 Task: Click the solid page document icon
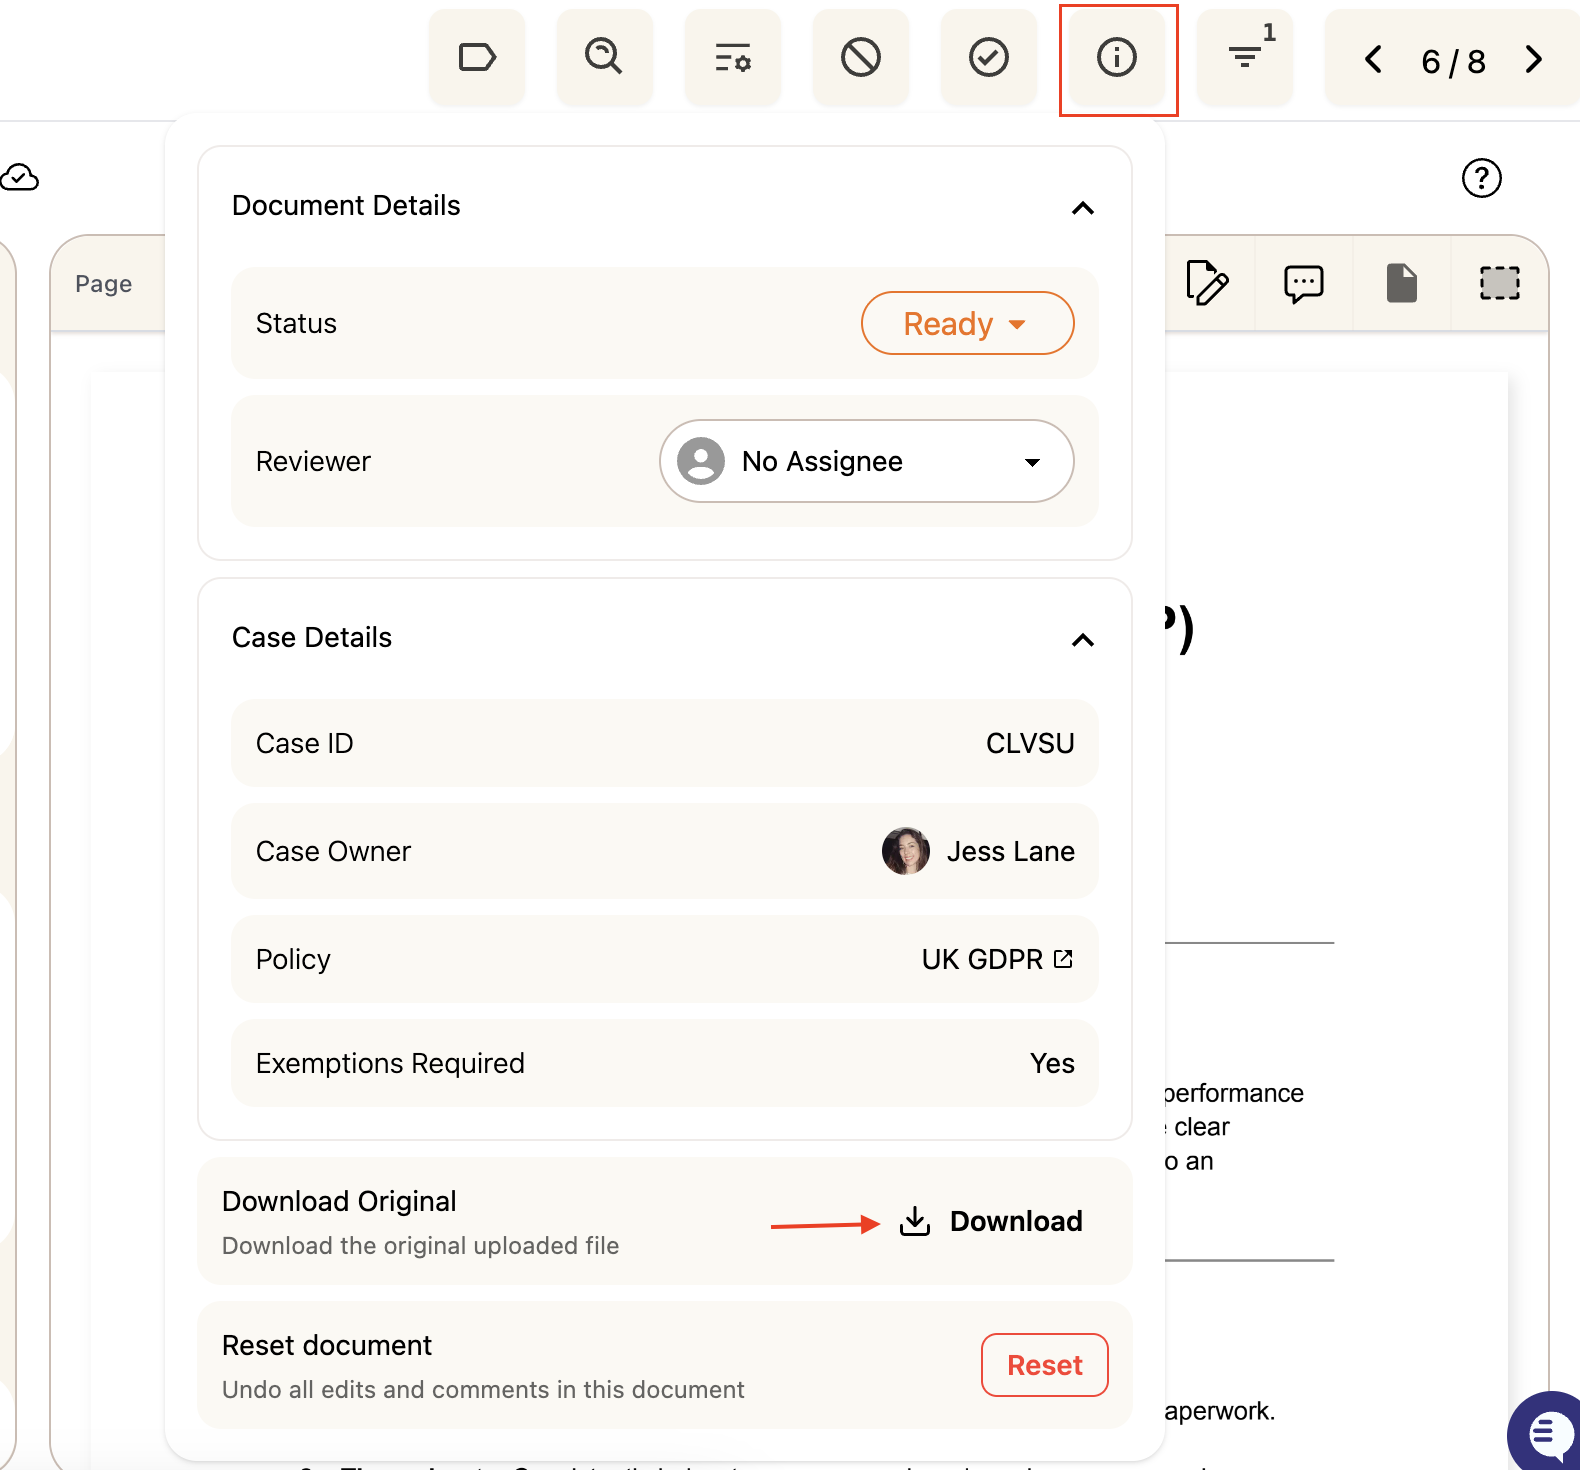(x=1402, y=283)
